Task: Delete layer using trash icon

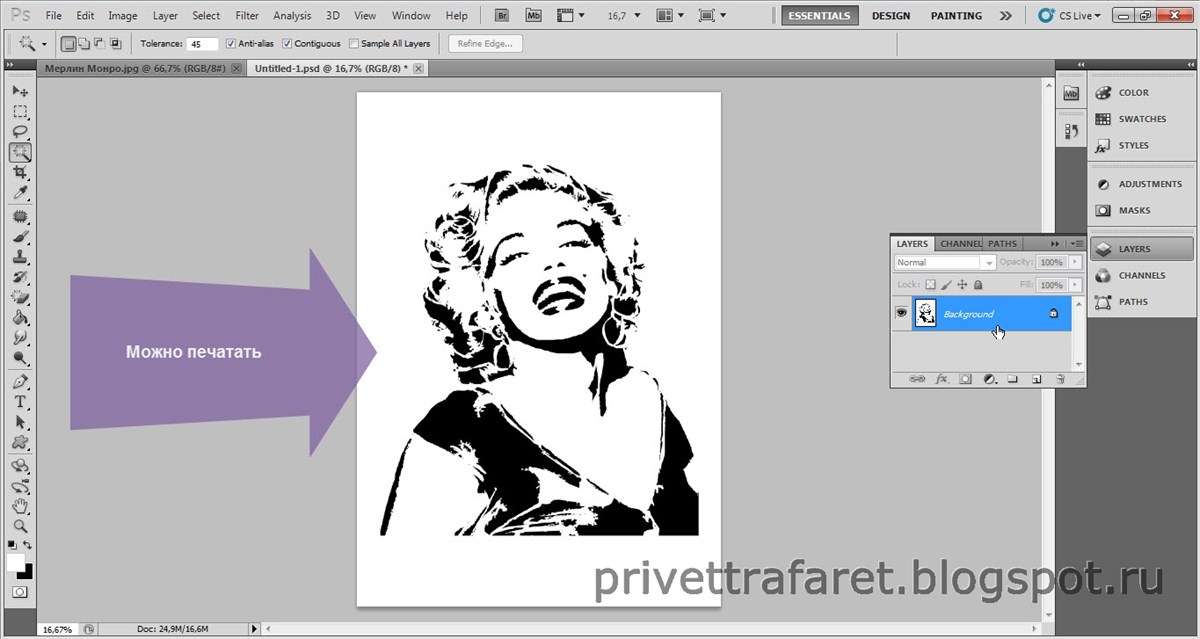Action: (x=1059, y=379)
